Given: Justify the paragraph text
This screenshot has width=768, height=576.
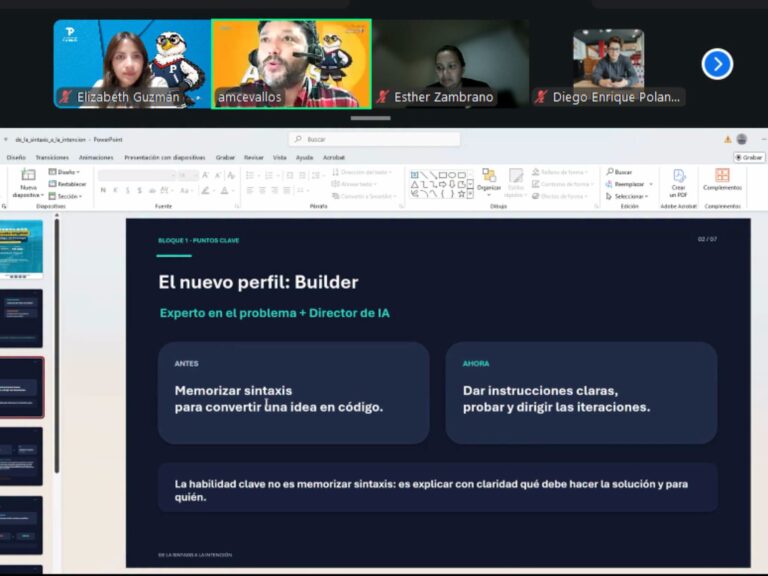Looking at the screenshot, I should point(287,190).
